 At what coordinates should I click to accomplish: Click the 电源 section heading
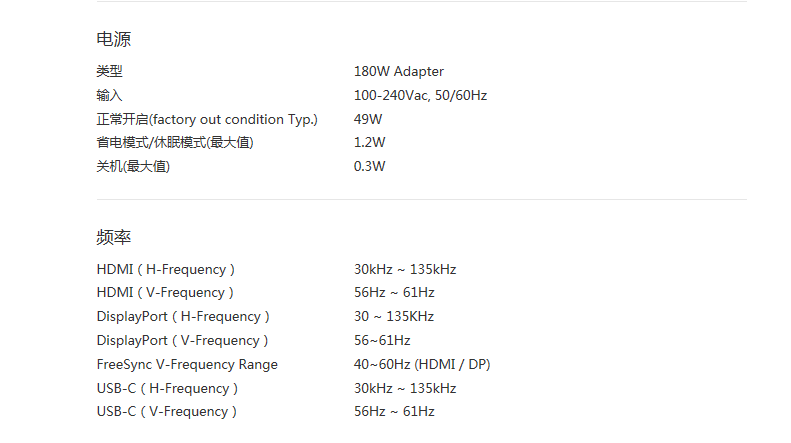pyautogui.click(x=113, y=40)
